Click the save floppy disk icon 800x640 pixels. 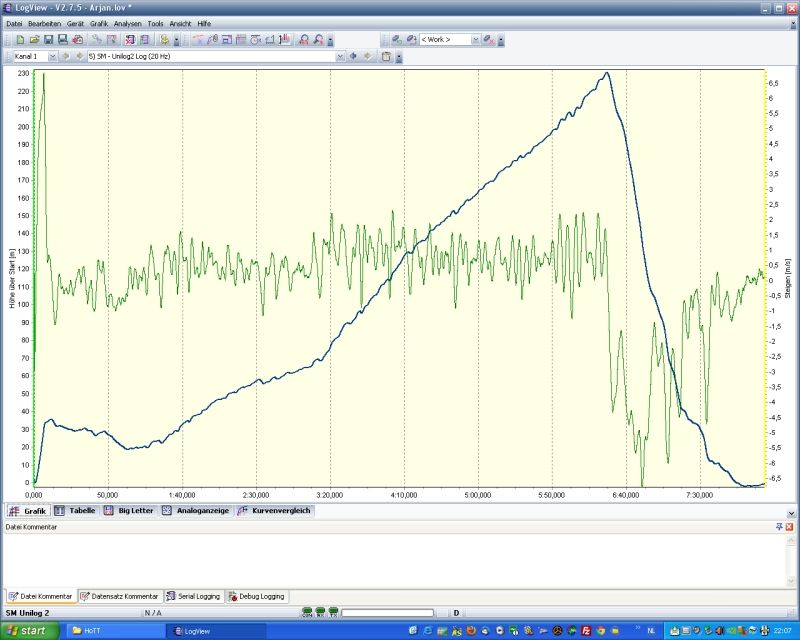coord(48,40)
